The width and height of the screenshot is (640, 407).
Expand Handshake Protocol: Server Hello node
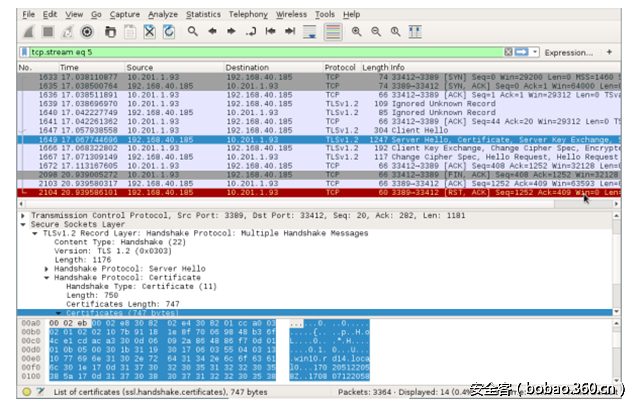click(46, 269)
